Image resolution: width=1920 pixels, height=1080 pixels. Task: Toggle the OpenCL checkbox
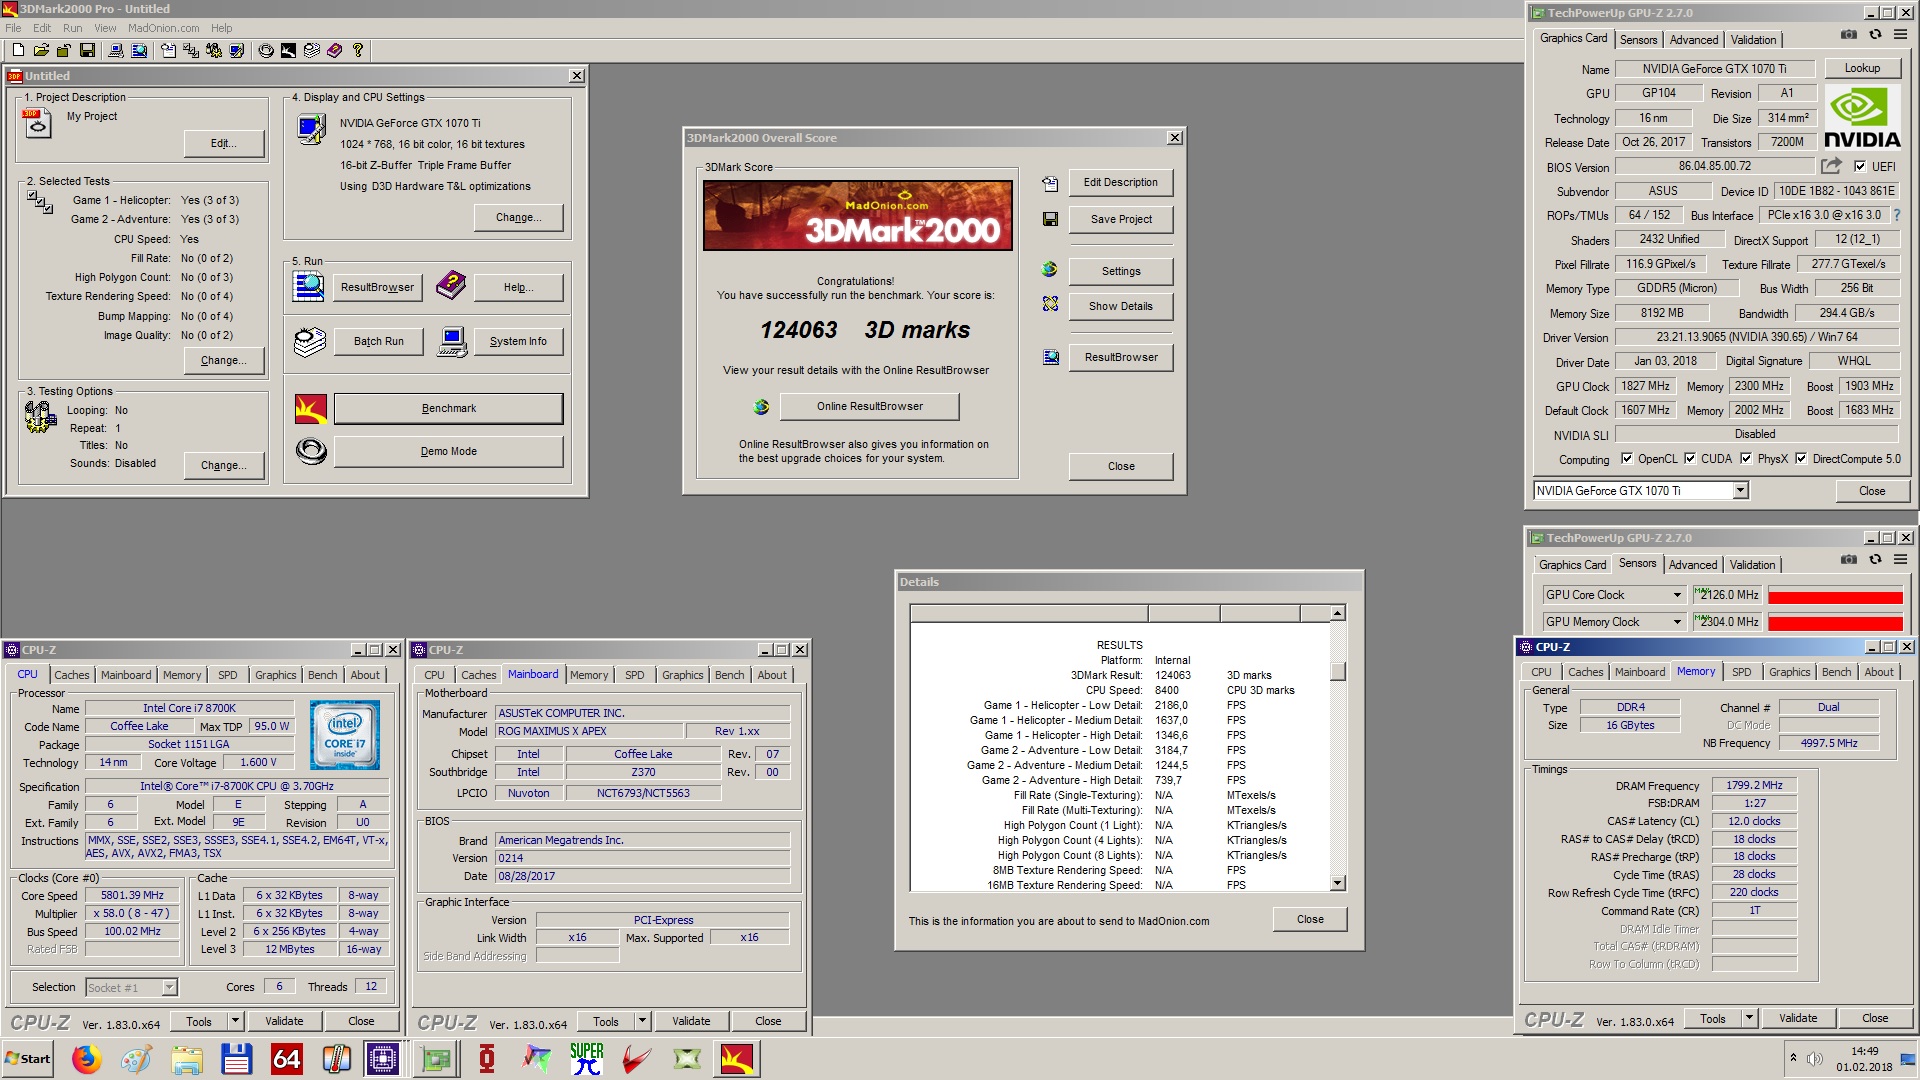(1627, 459)
